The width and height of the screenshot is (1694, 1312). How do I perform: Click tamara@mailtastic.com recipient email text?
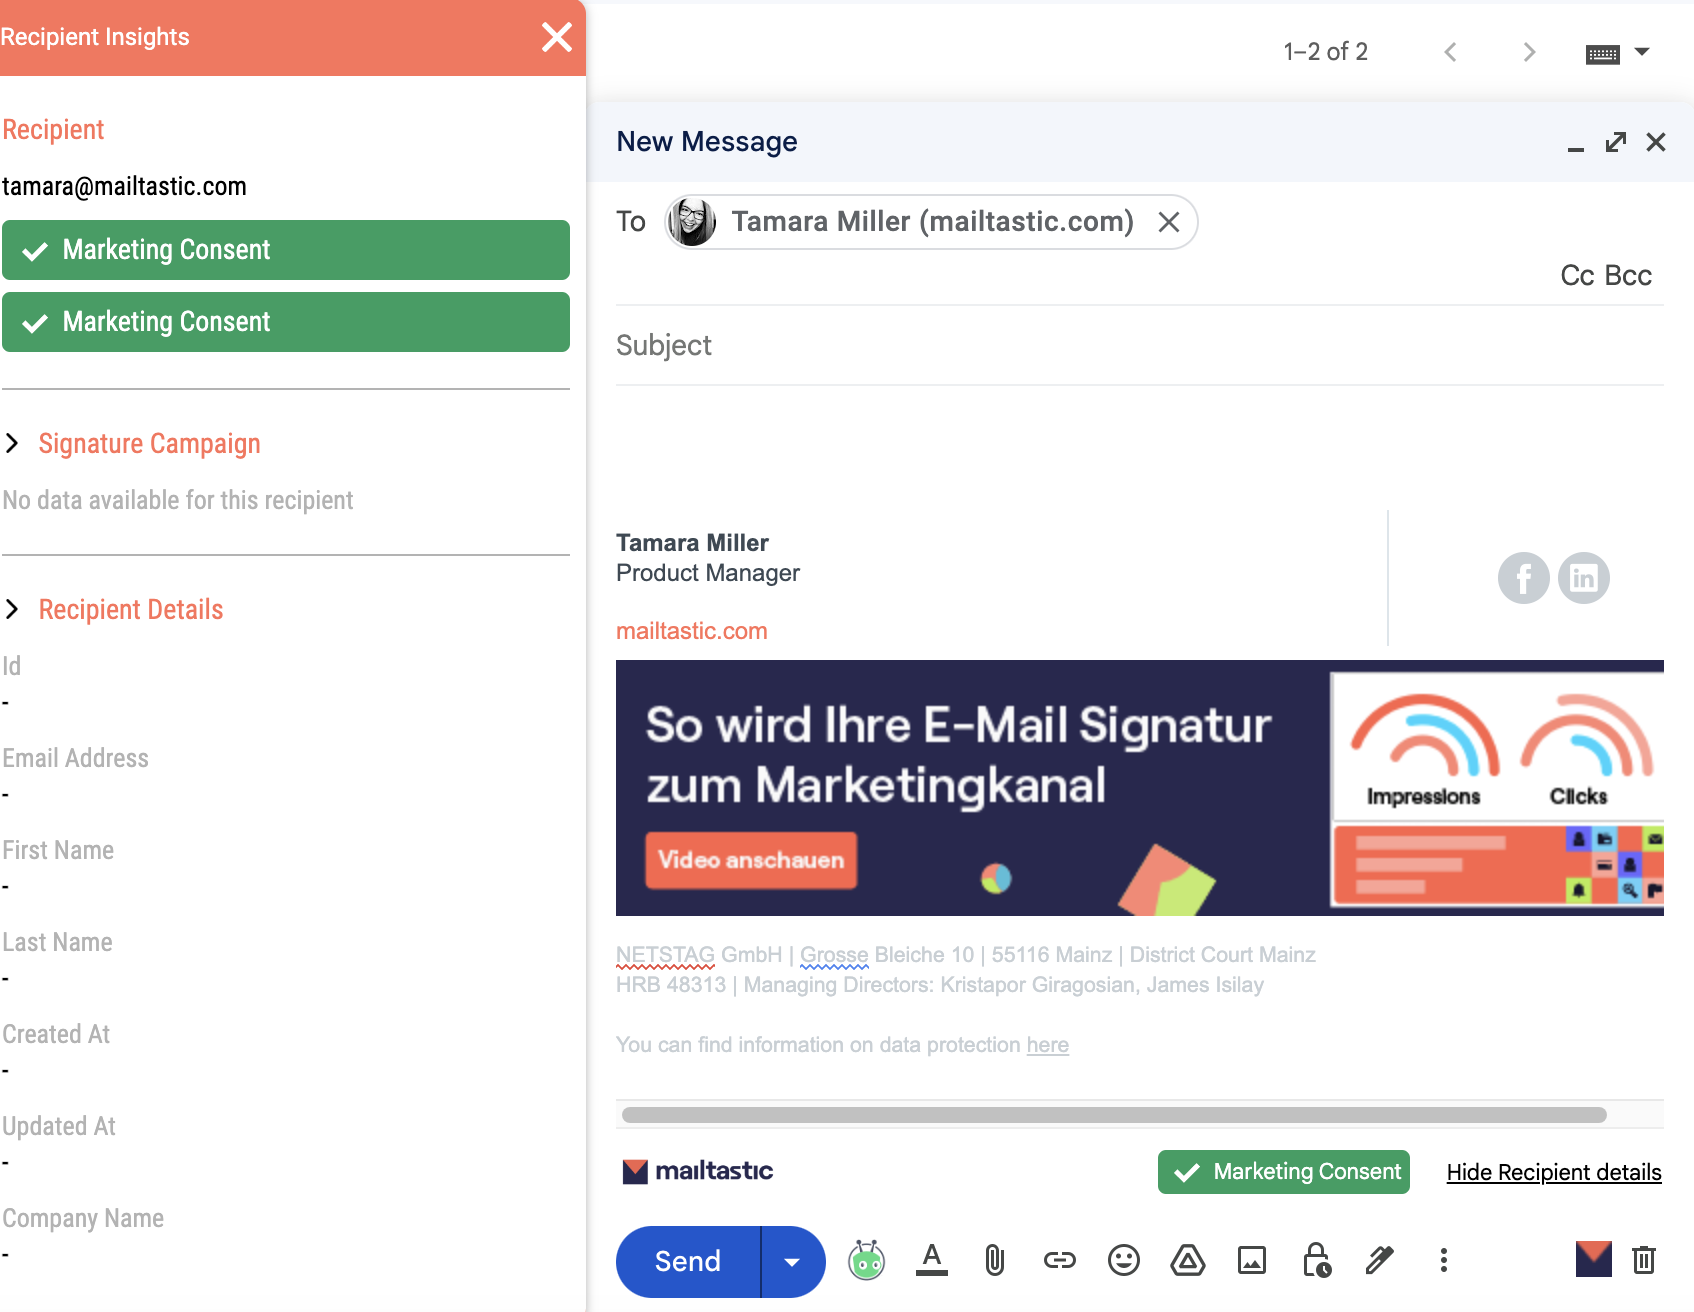pyautogui.click(x=124, y=187)
